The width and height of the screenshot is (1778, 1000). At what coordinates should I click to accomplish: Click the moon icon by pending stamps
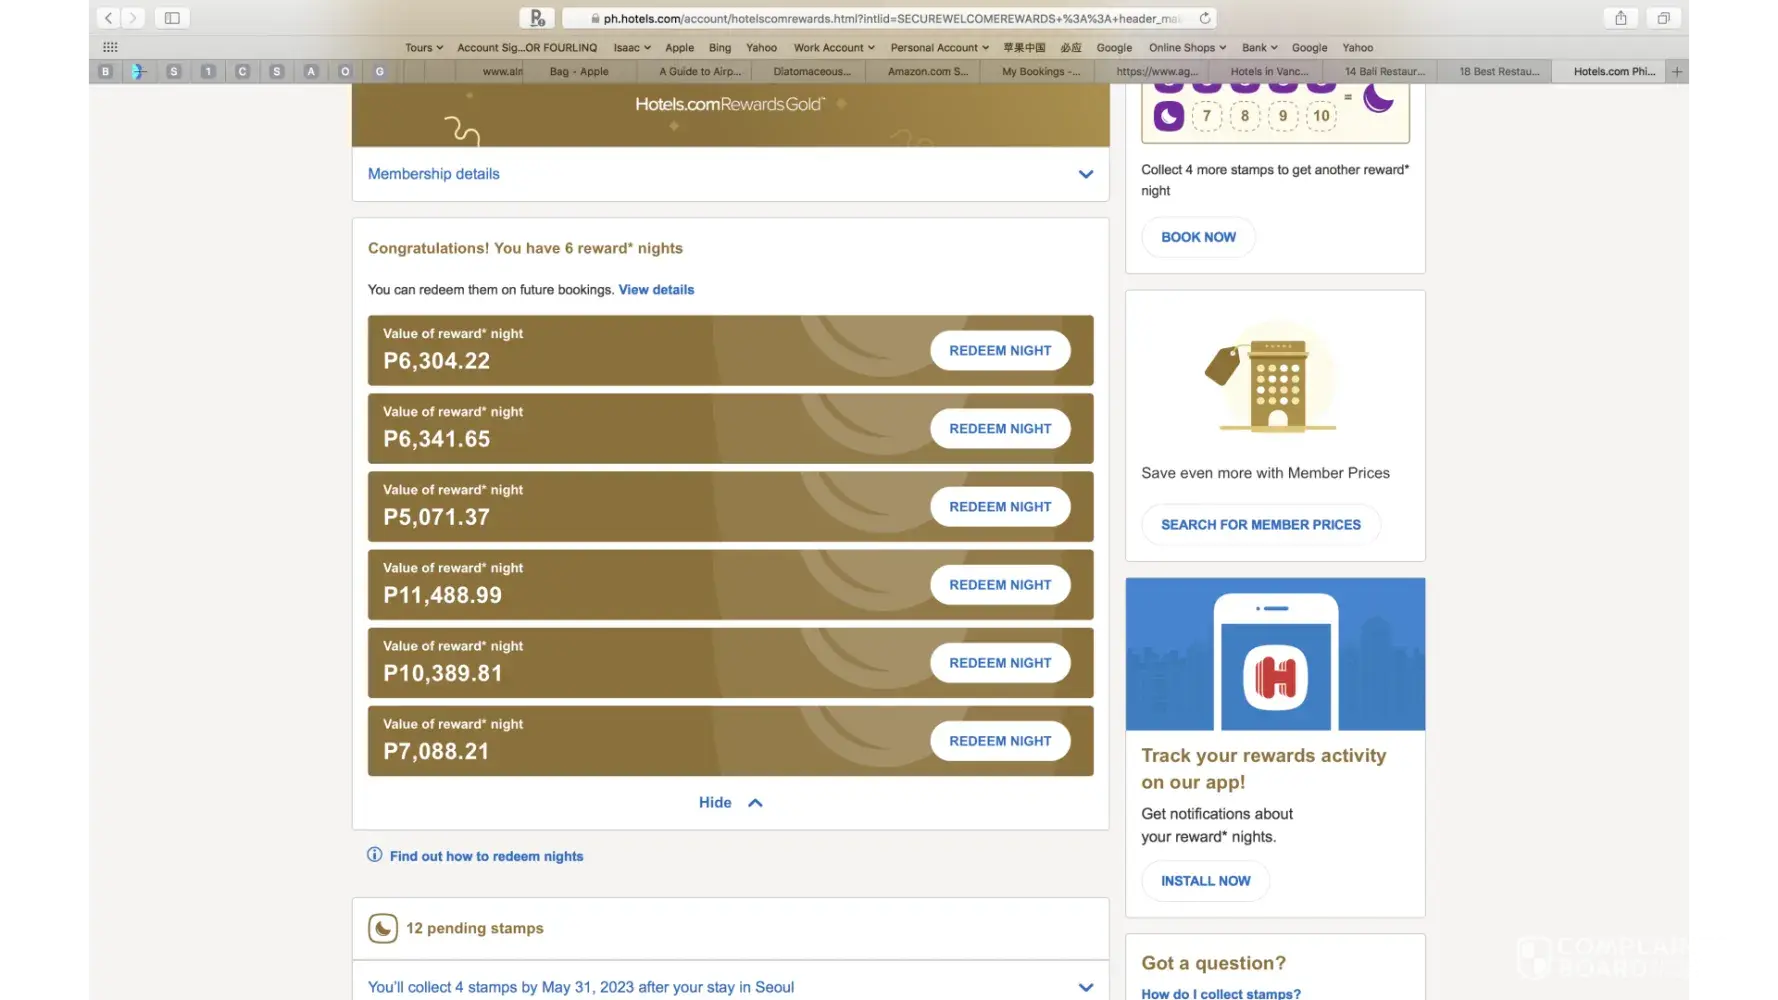[x=383, y=929]
